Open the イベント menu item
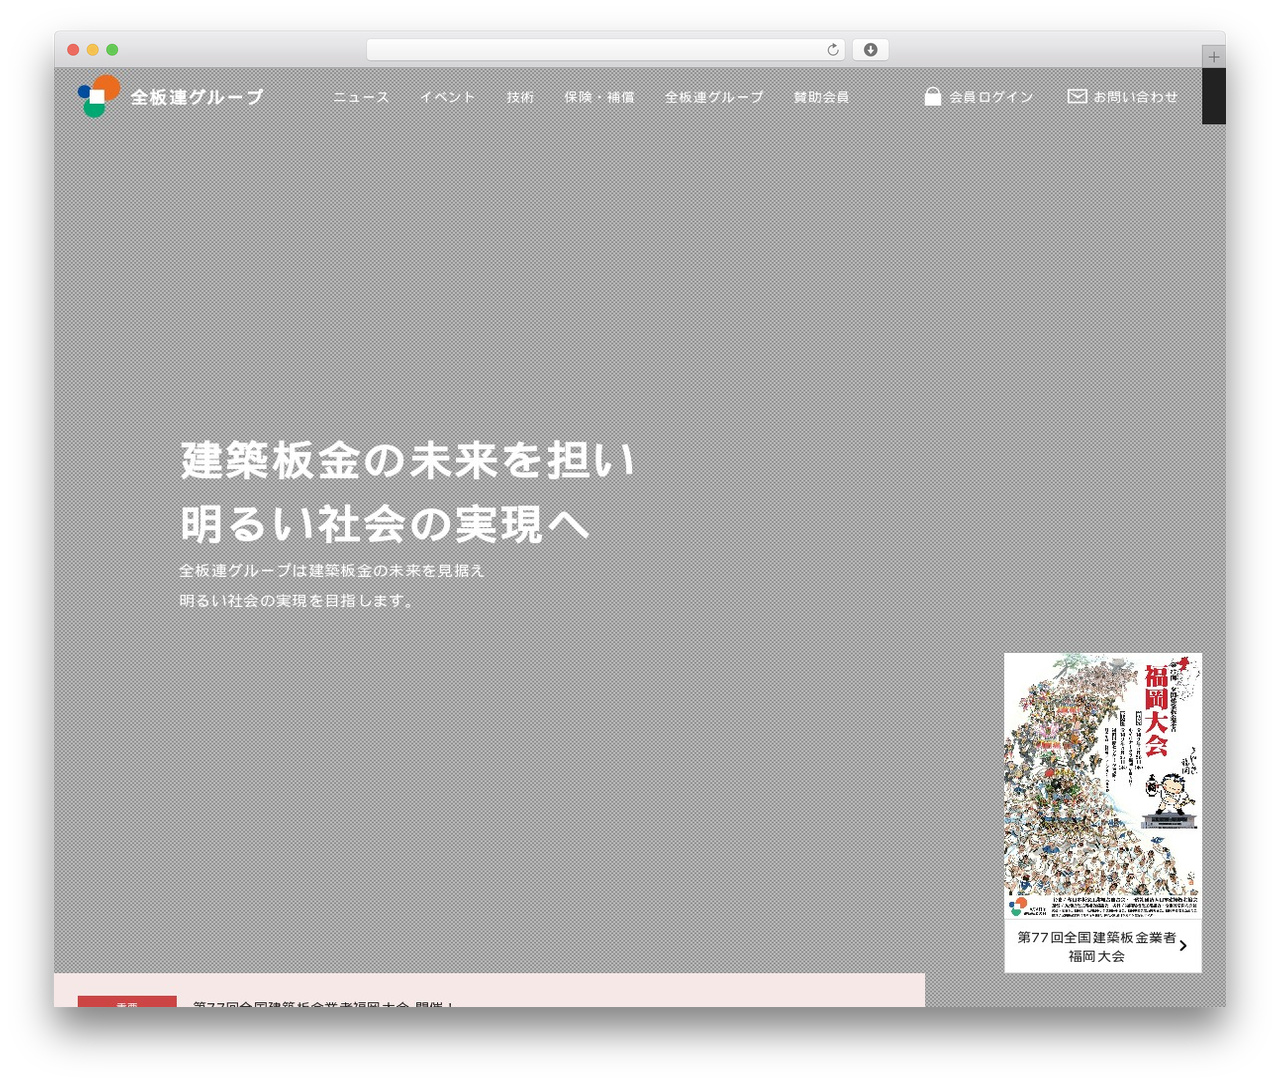1280x1084 pixels. click(x=447, y=97)
